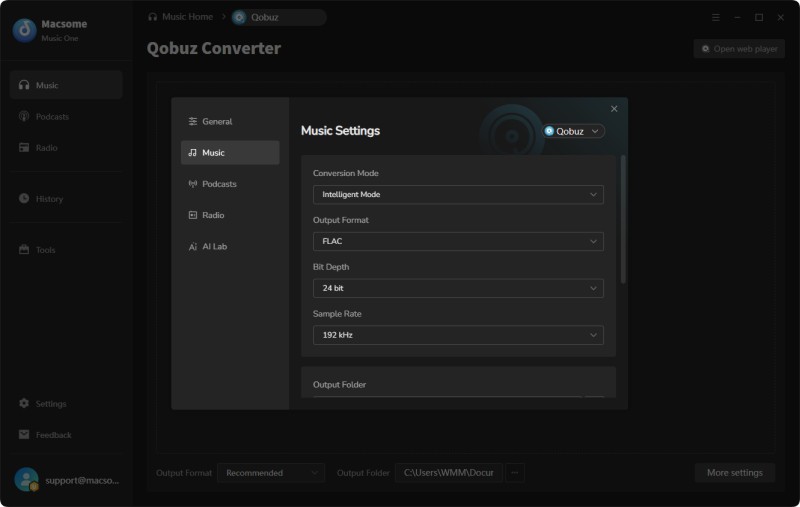This screenshot has height=507, width=800.
Task: Click the Feedback envelope icon
Action: point(24,434)
